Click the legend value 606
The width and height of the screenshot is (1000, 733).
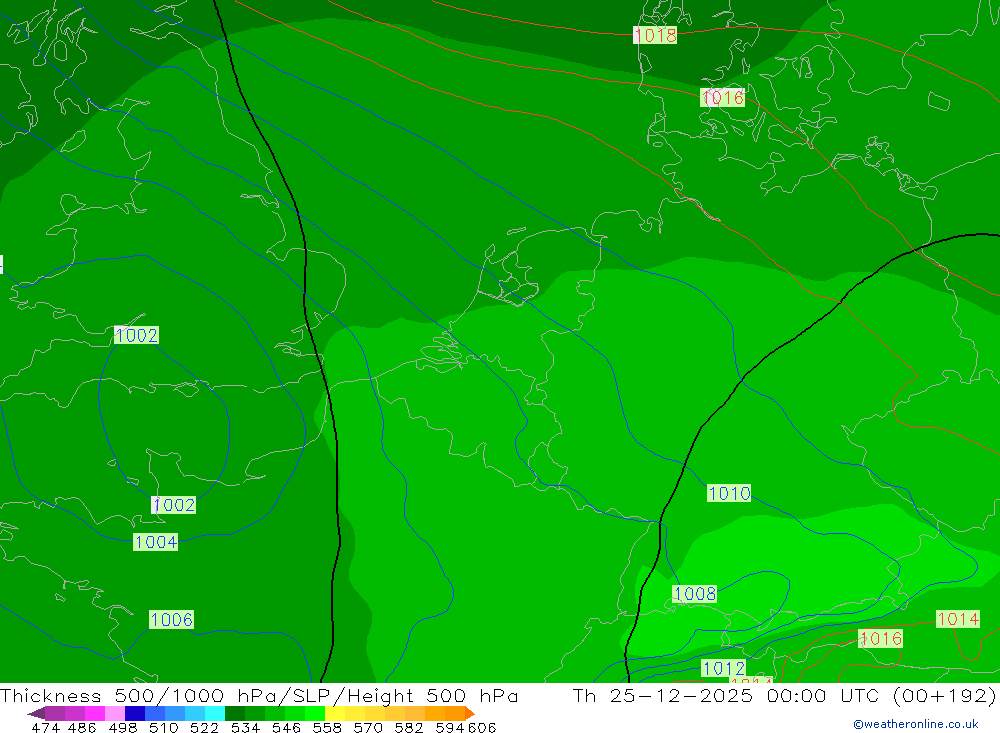pyautogui.click(x=482, y=728)
